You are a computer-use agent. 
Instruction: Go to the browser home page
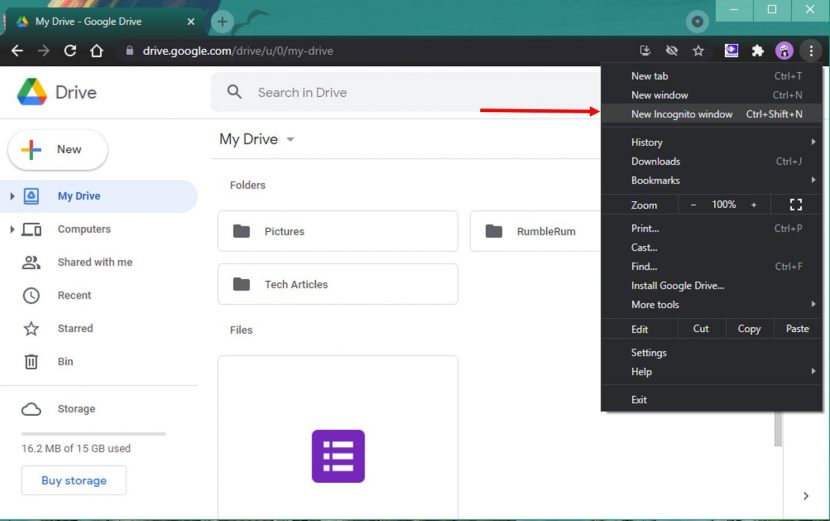point(96,51)
